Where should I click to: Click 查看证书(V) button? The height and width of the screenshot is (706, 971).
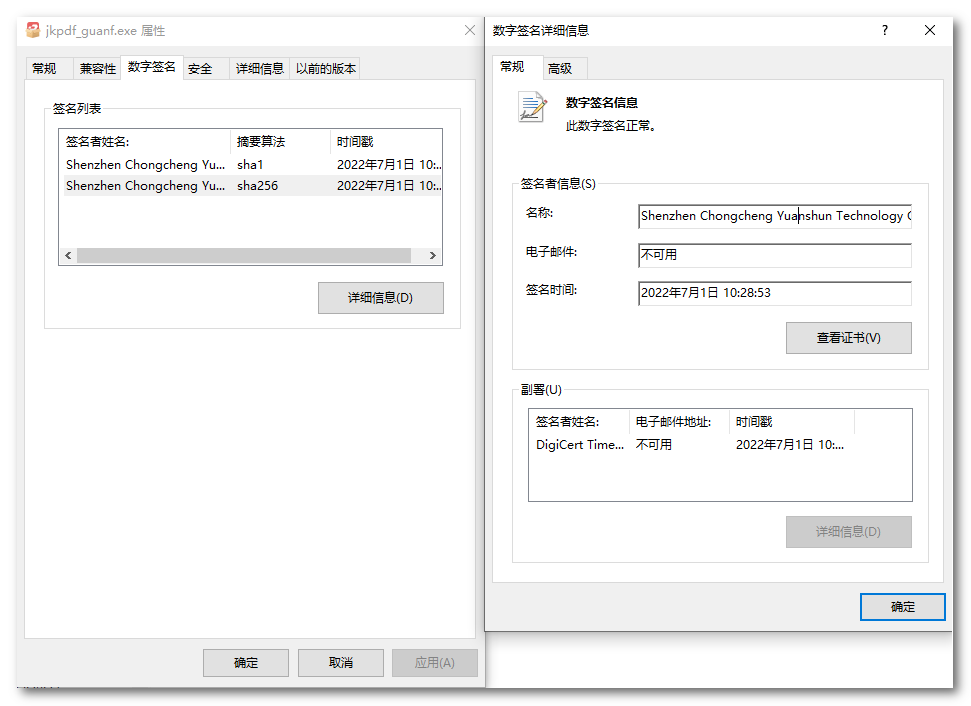[x=848, y=338]
